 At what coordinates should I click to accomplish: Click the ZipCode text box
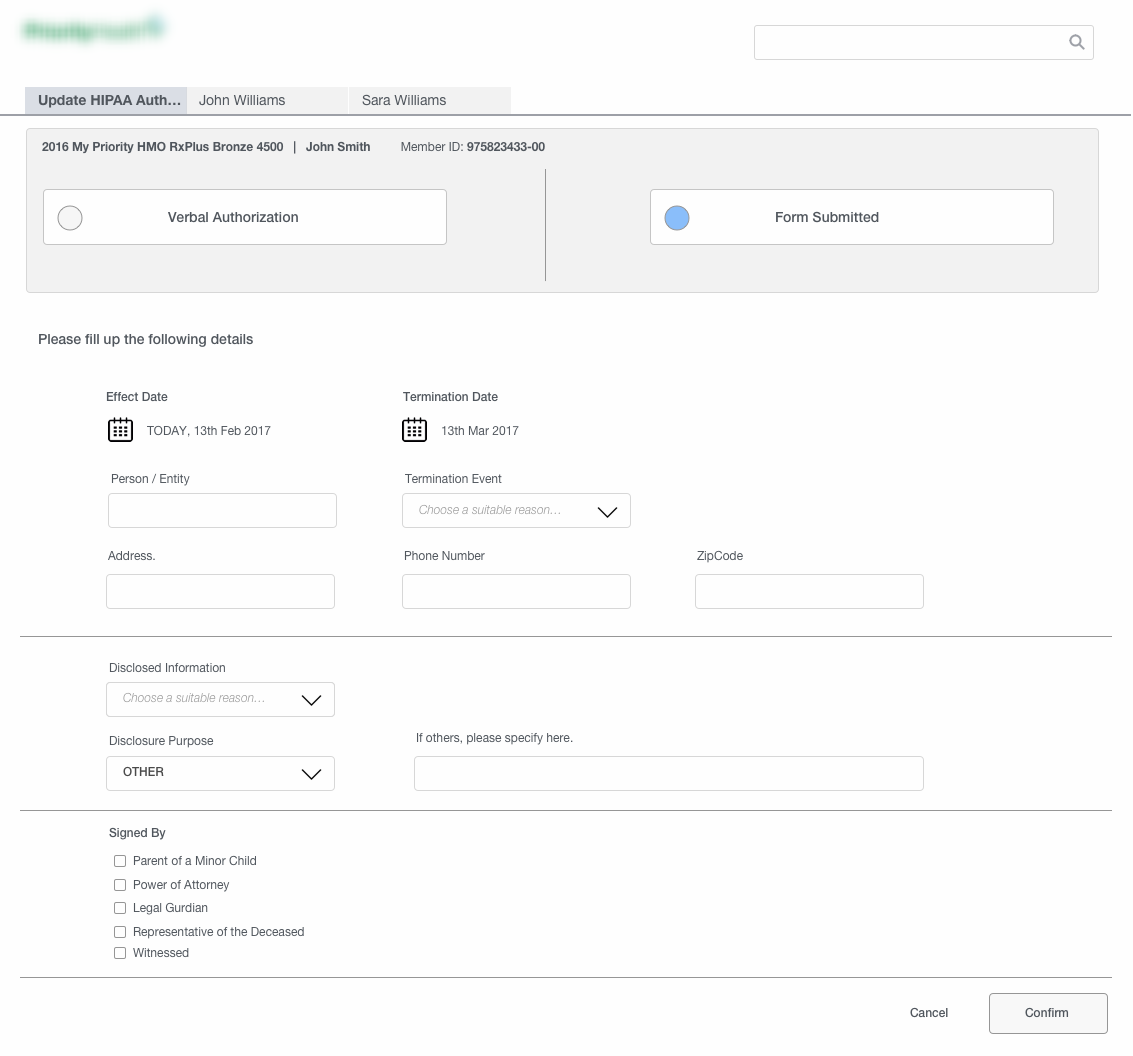click(809, 591)
